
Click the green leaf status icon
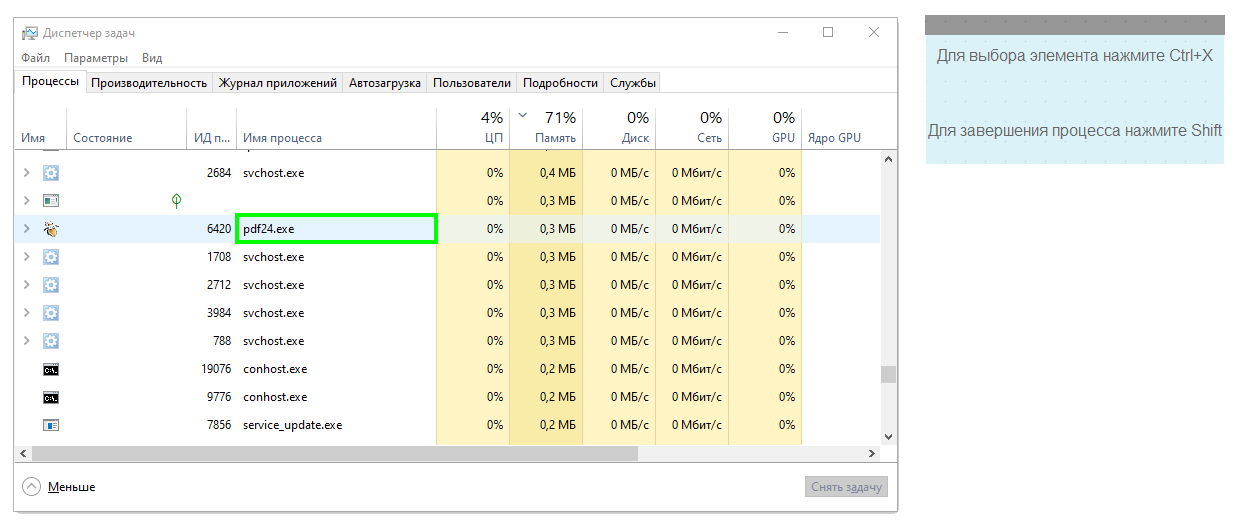[x=176, y=201]
